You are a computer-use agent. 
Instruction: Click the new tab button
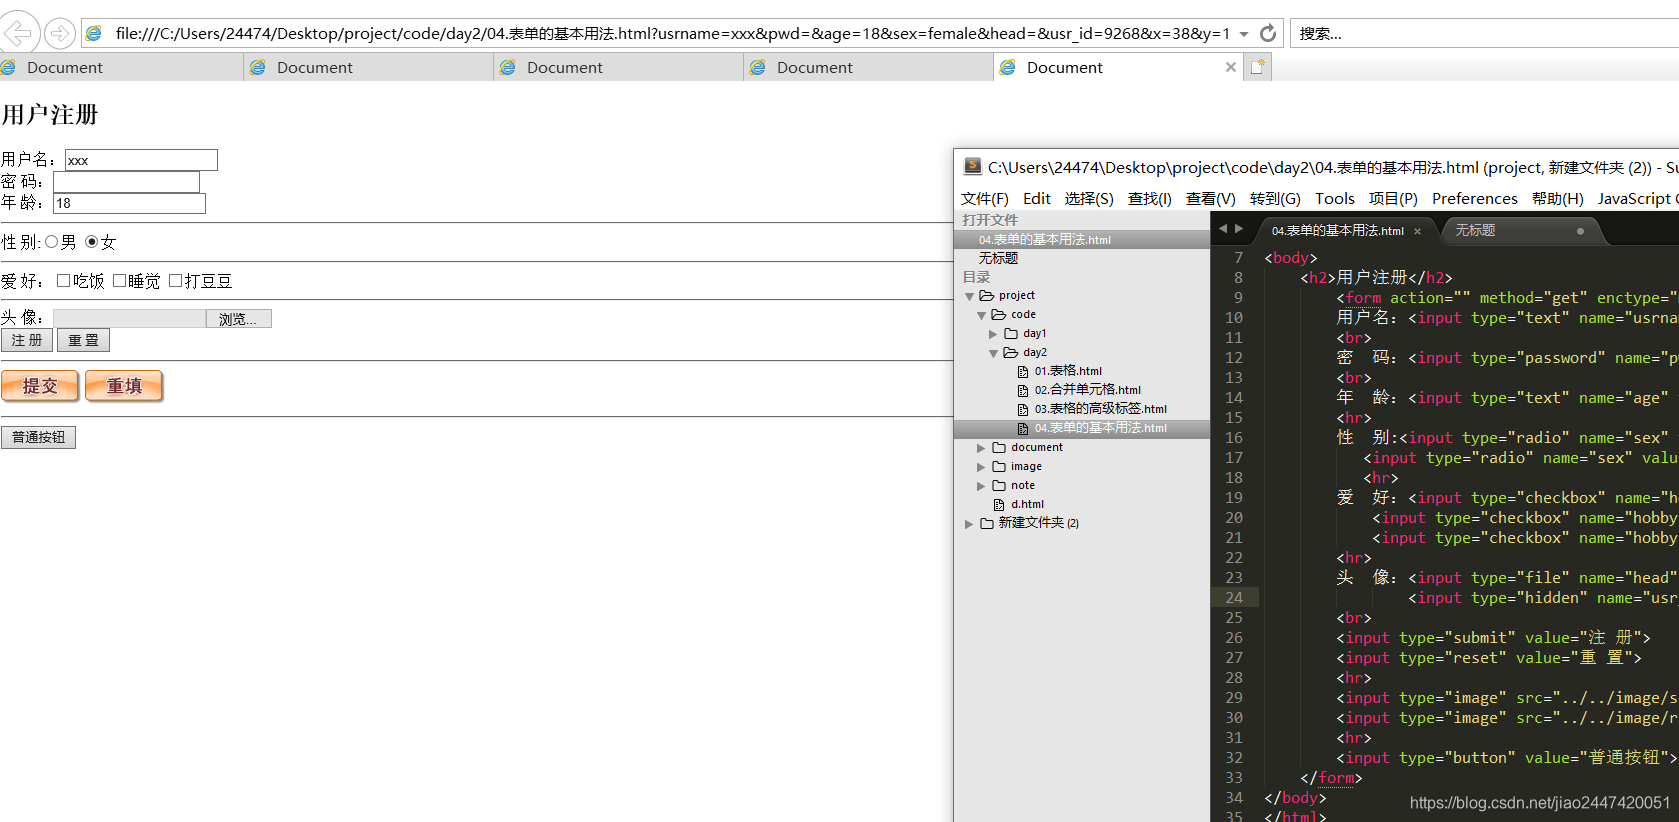point(1258,67)
